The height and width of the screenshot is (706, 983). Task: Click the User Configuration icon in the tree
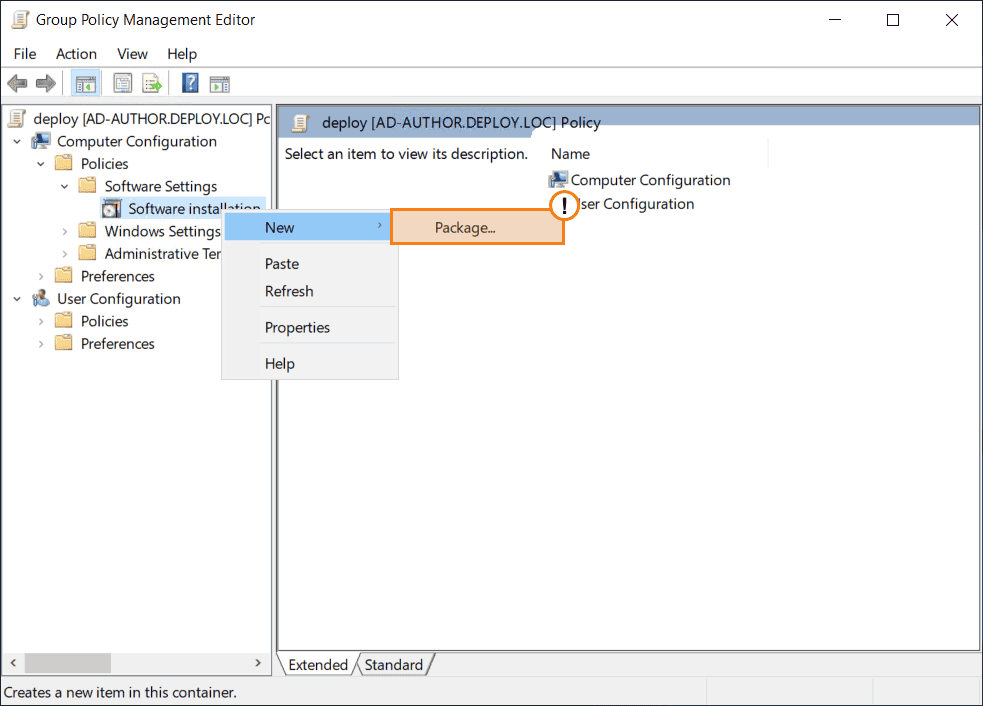41,298
